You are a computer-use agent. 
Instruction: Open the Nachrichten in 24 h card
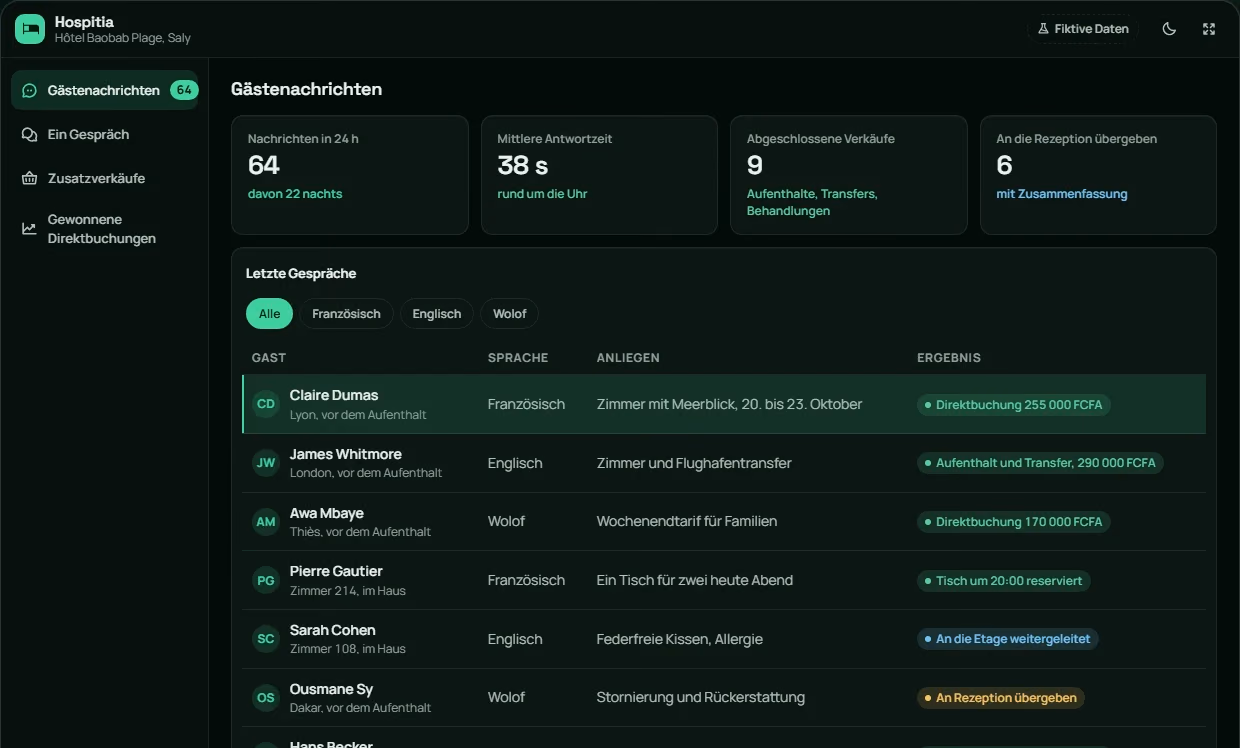tap(350, 175)
